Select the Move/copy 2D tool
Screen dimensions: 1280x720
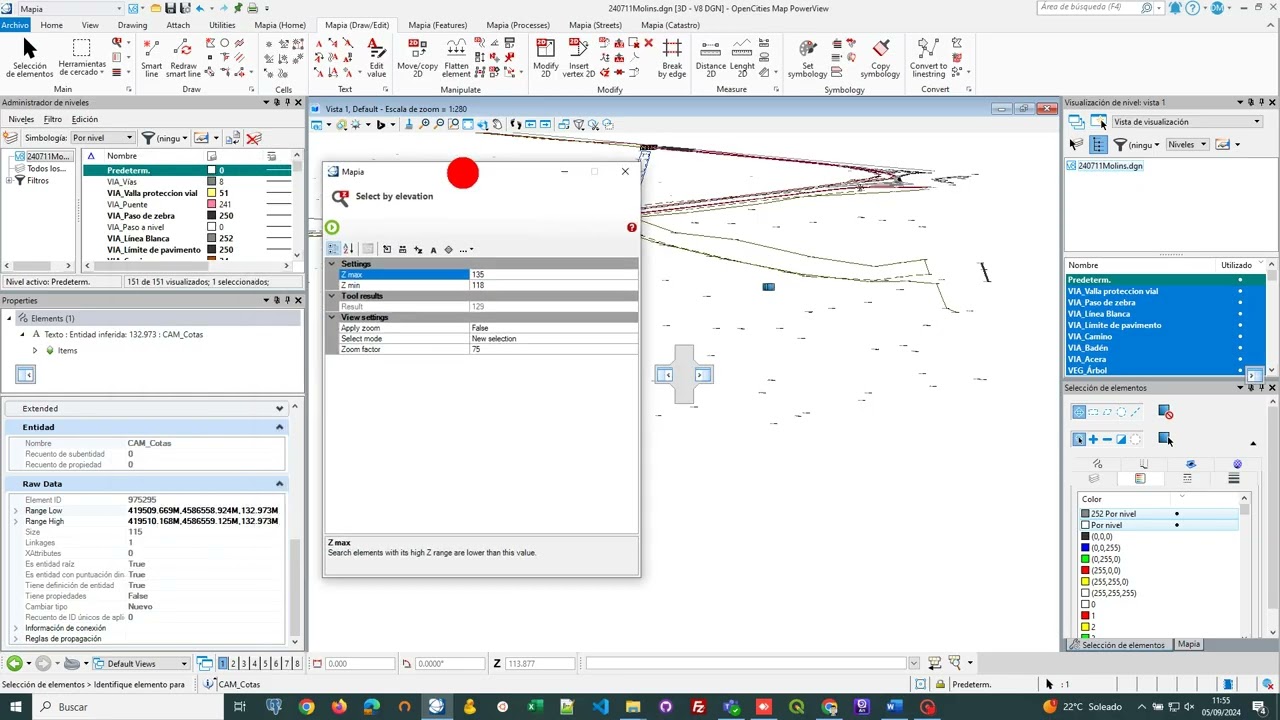click(417, 58)
